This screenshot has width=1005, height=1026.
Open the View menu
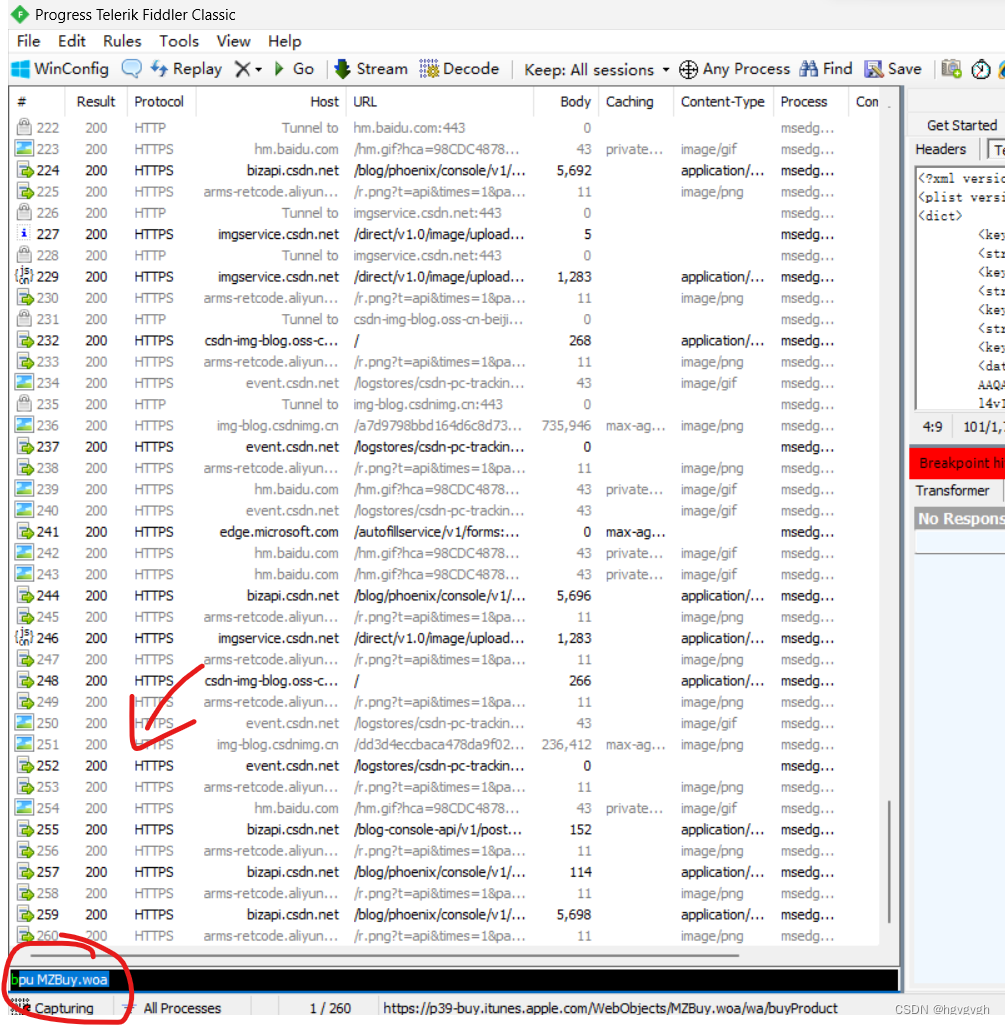tap(234, 41)
